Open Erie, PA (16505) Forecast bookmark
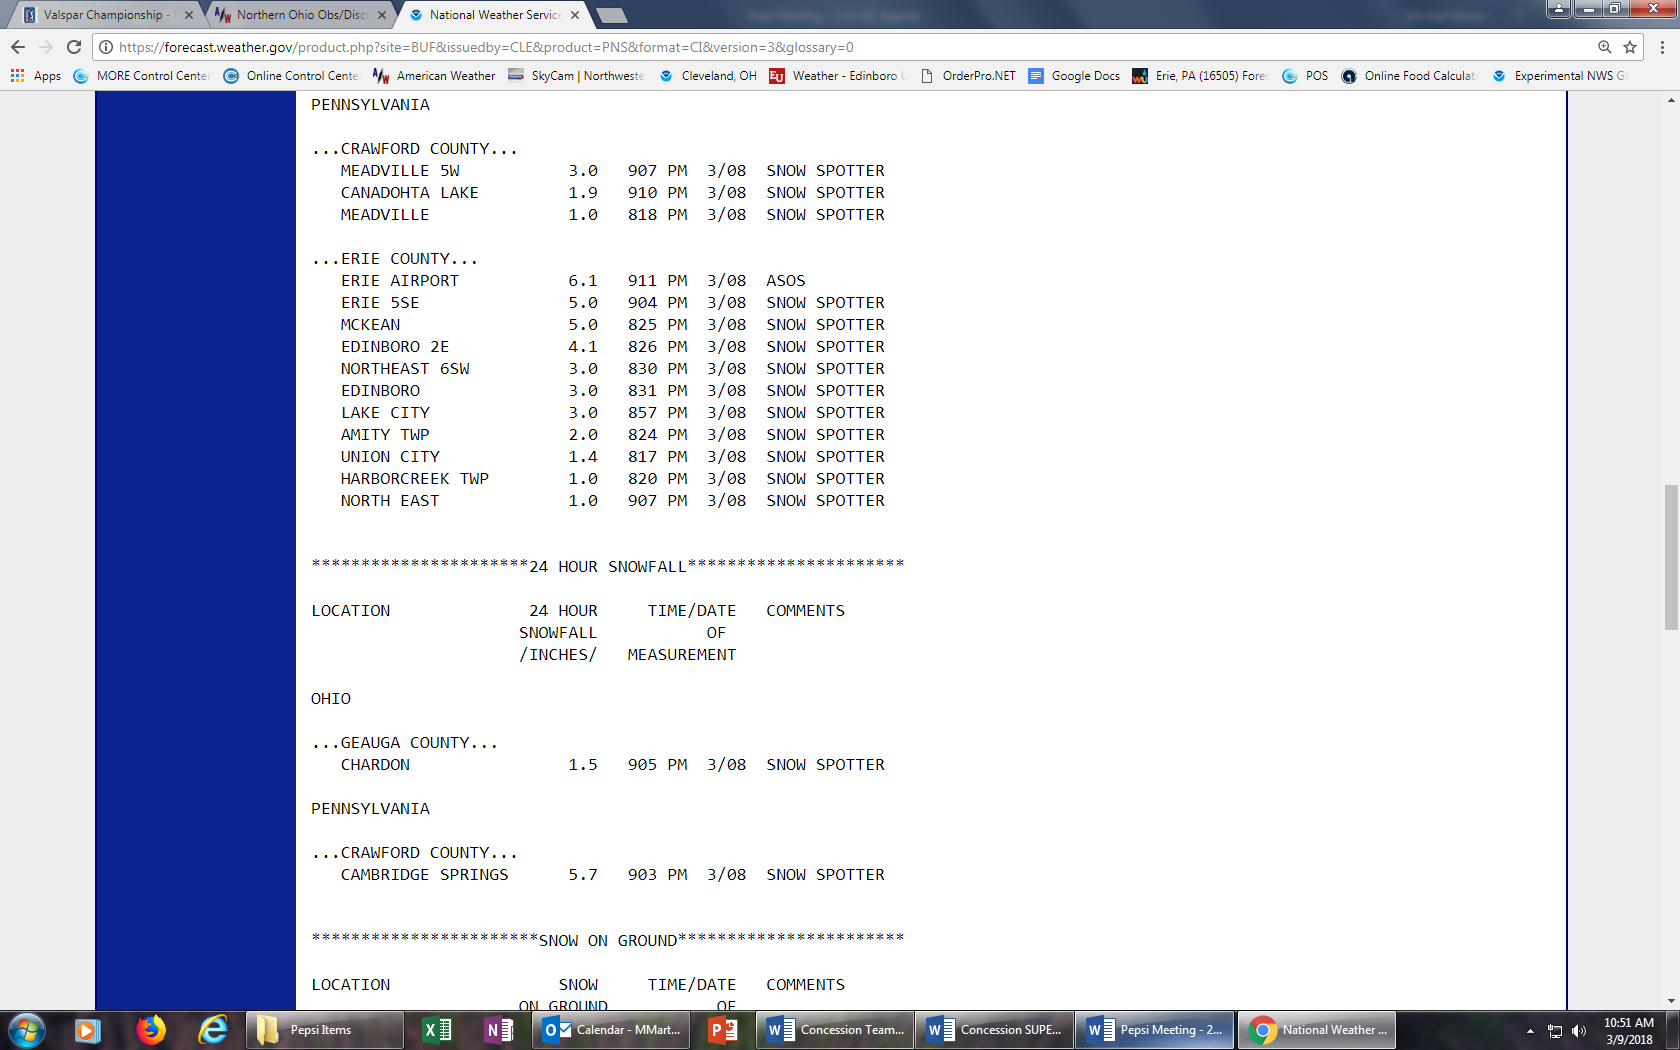The height and width of the screenshot is (1050, 1680). [1200, 76]
